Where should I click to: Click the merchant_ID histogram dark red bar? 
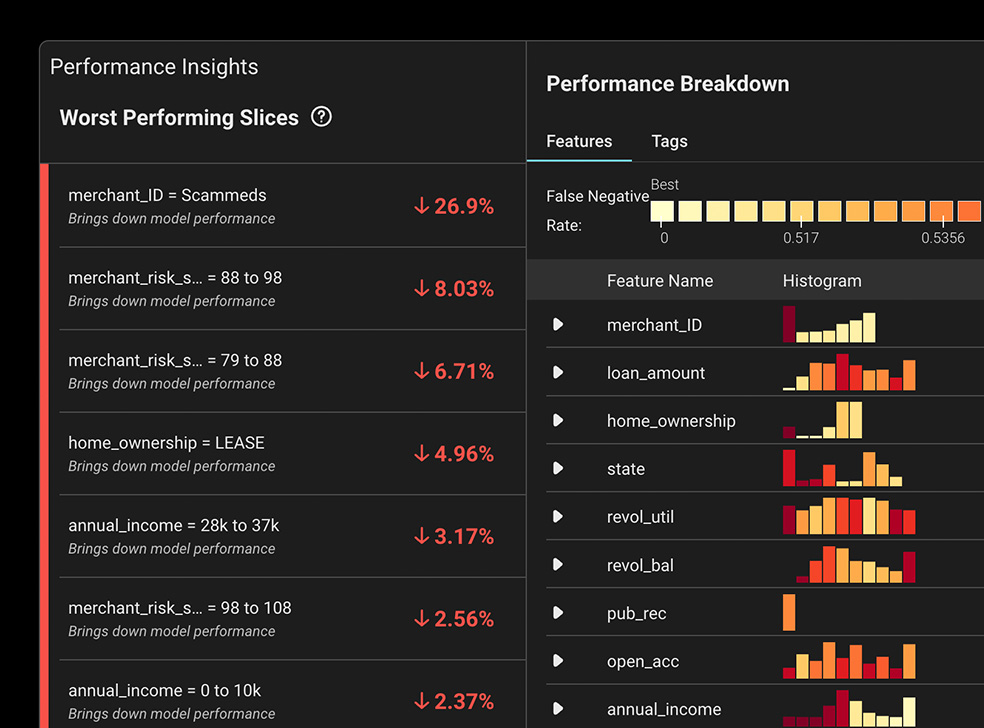click(x=789, y=325)
